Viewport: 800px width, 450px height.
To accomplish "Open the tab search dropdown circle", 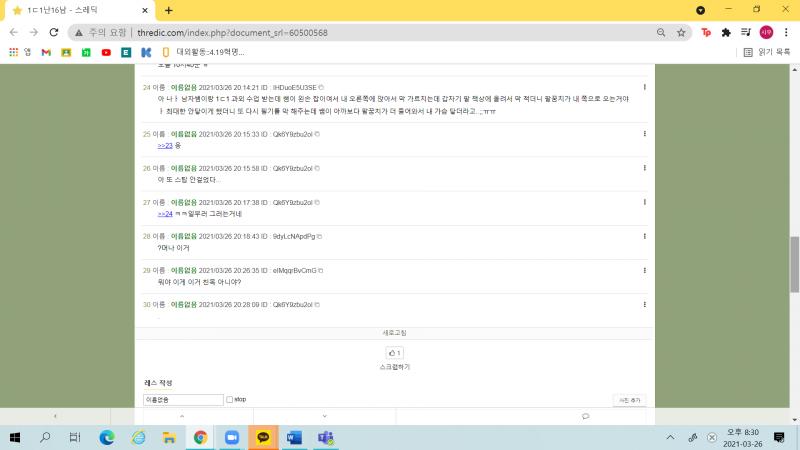I will 701,10.
